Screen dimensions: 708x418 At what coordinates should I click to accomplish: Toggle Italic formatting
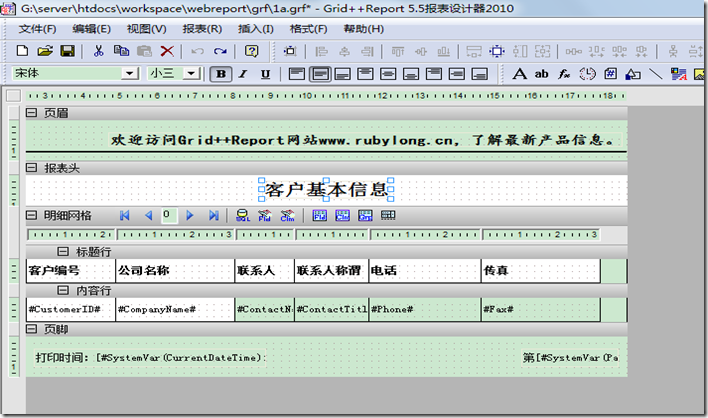click(243, 74)
